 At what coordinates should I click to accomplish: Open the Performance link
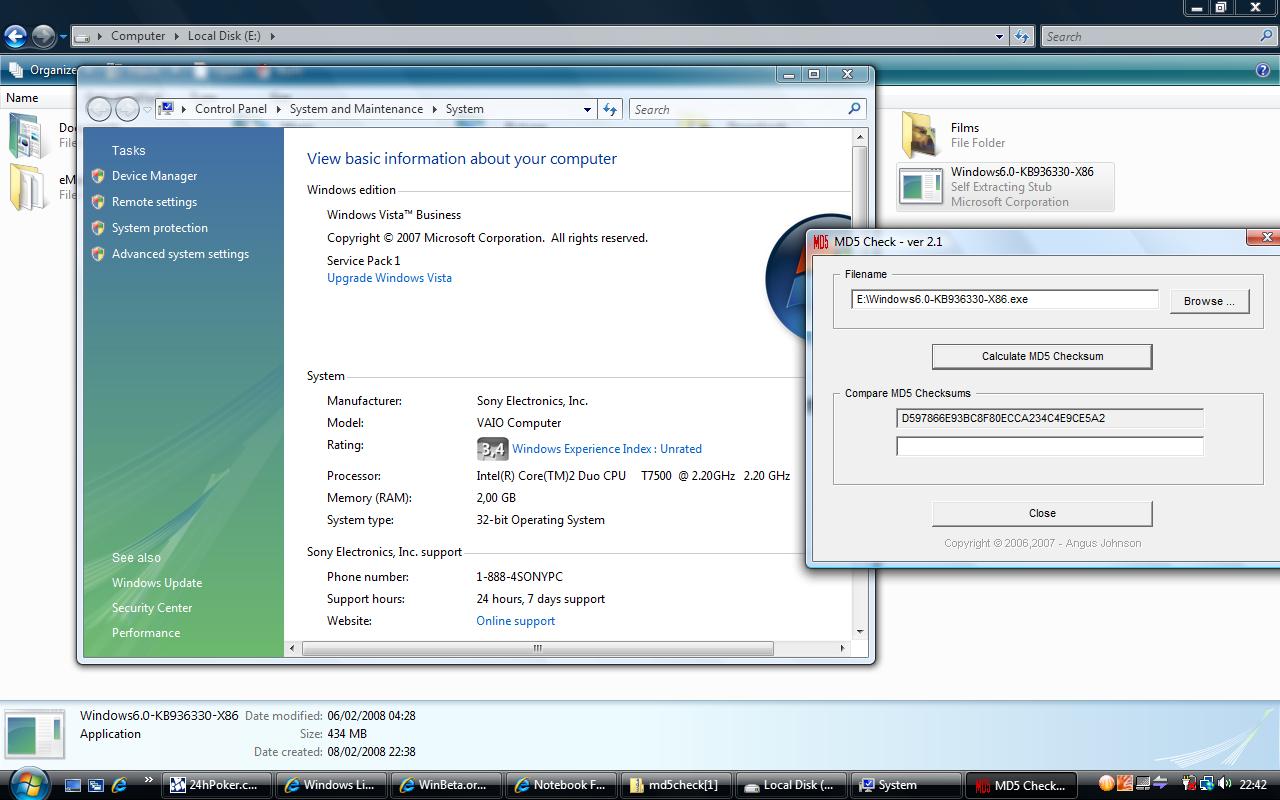(x=146, y=633)
